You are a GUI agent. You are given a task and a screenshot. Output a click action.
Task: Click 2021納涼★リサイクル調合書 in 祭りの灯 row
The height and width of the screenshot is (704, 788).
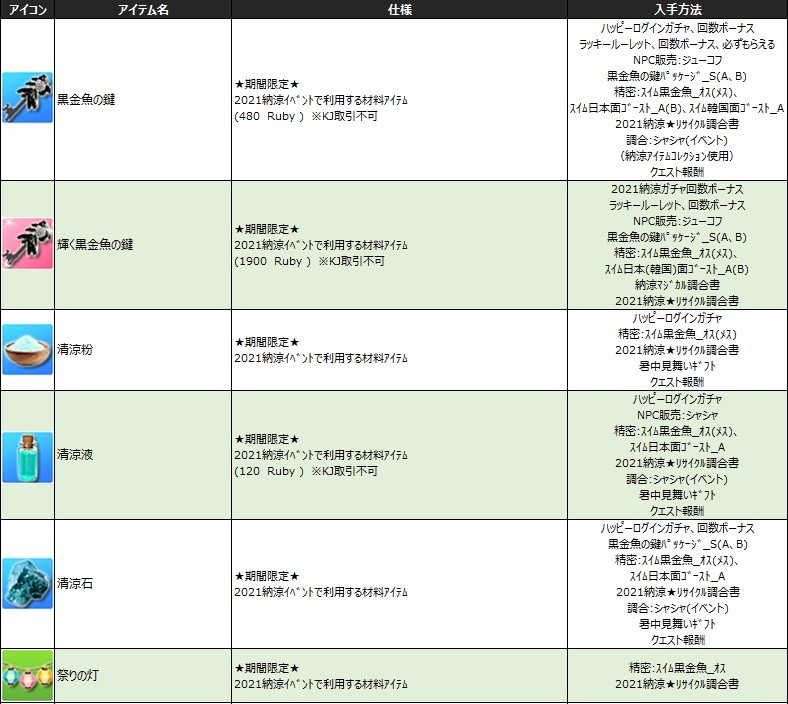pos(677,684)
